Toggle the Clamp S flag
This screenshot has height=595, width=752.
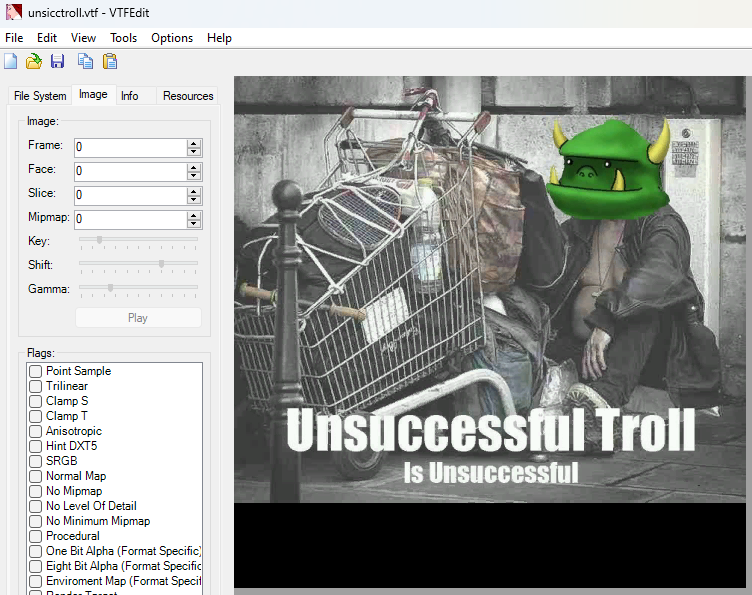coord(35,401)
